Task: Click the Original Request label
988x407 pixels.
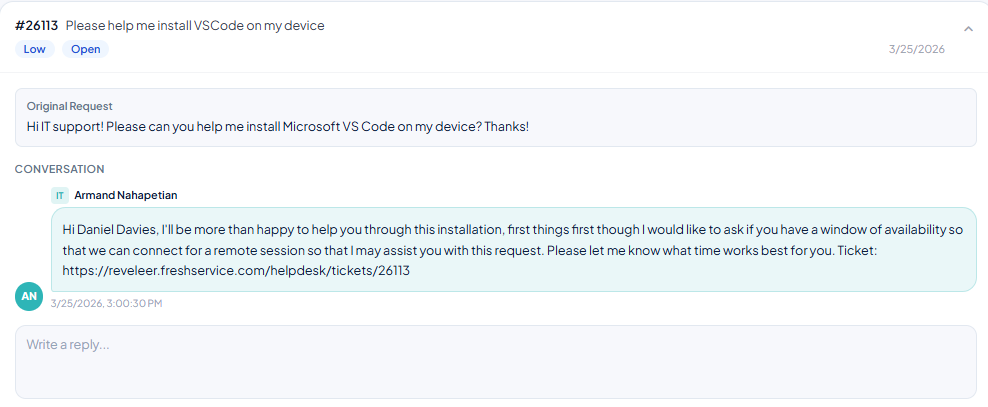Action: coord(69,106)
